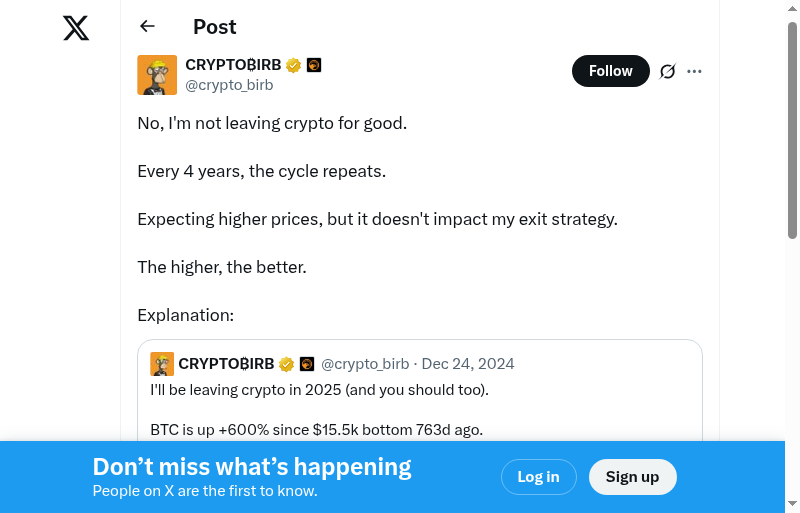
Task: Open the Grok actions icon beside Follow
Action: (668, 71)
